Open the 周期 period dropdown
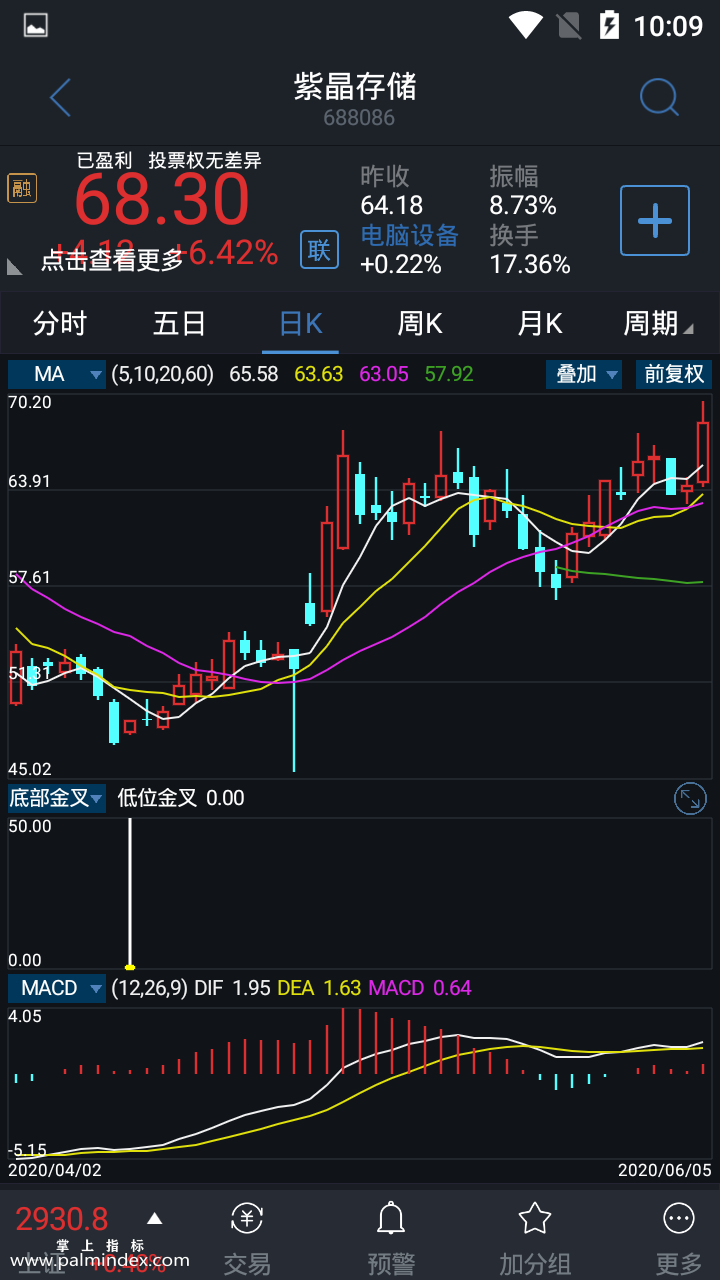Viewport: 720px width, 1280px height. coord(658,323)
